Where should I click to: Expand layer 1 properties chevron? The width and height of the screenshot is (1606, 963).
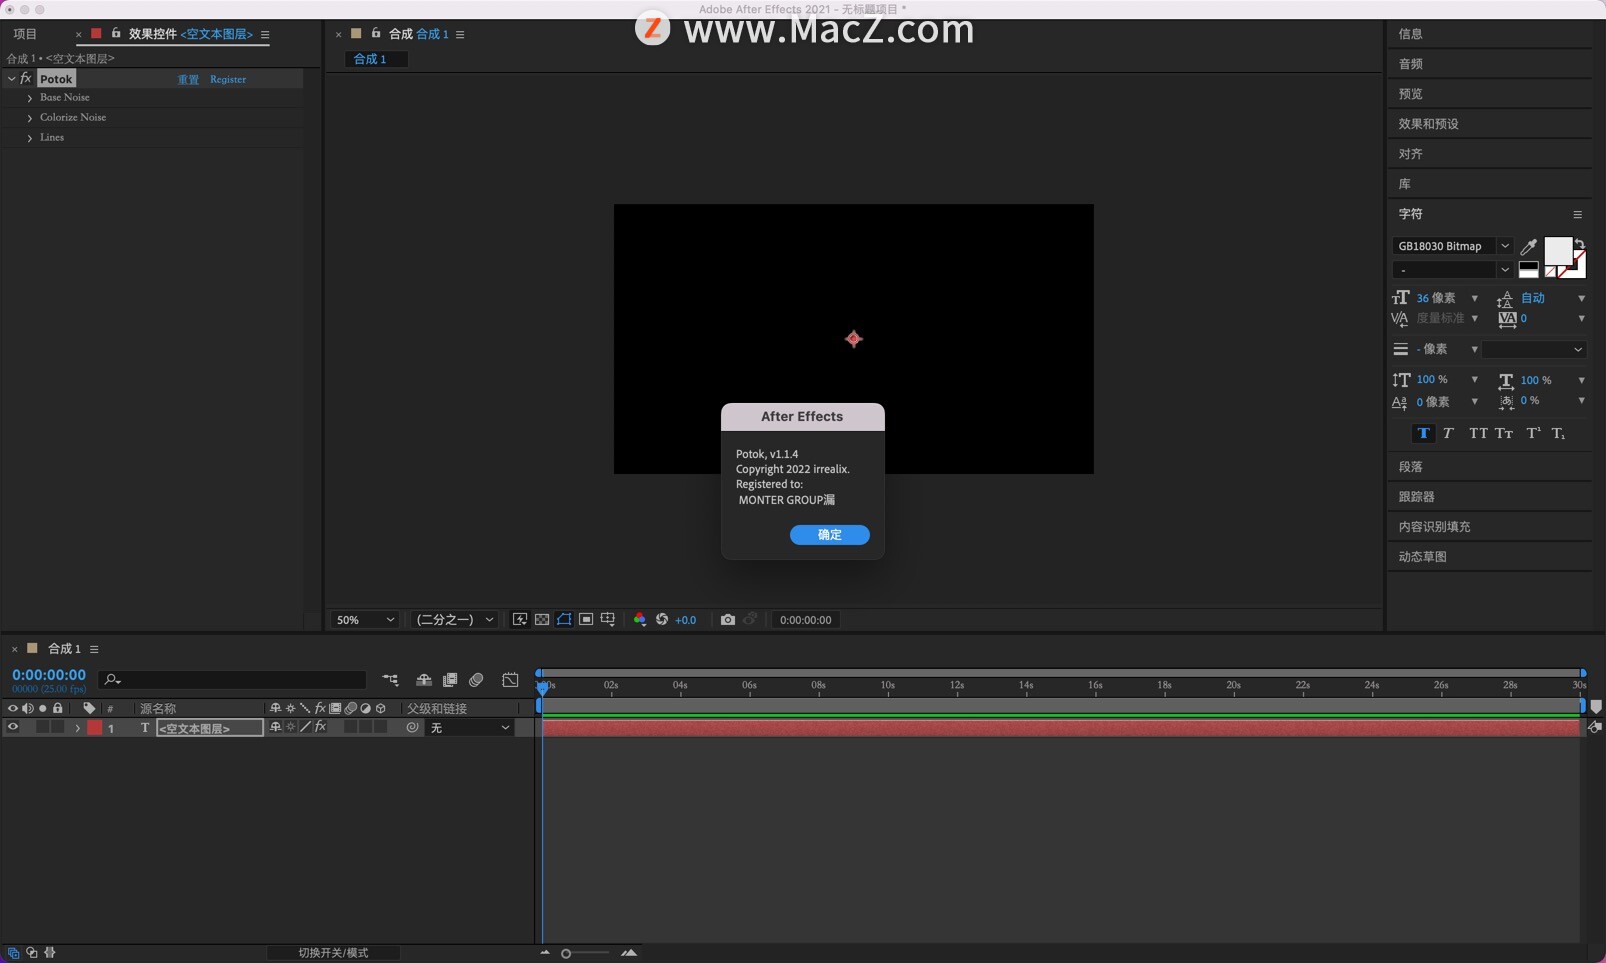pyautogui.click(x=77, y=728)
